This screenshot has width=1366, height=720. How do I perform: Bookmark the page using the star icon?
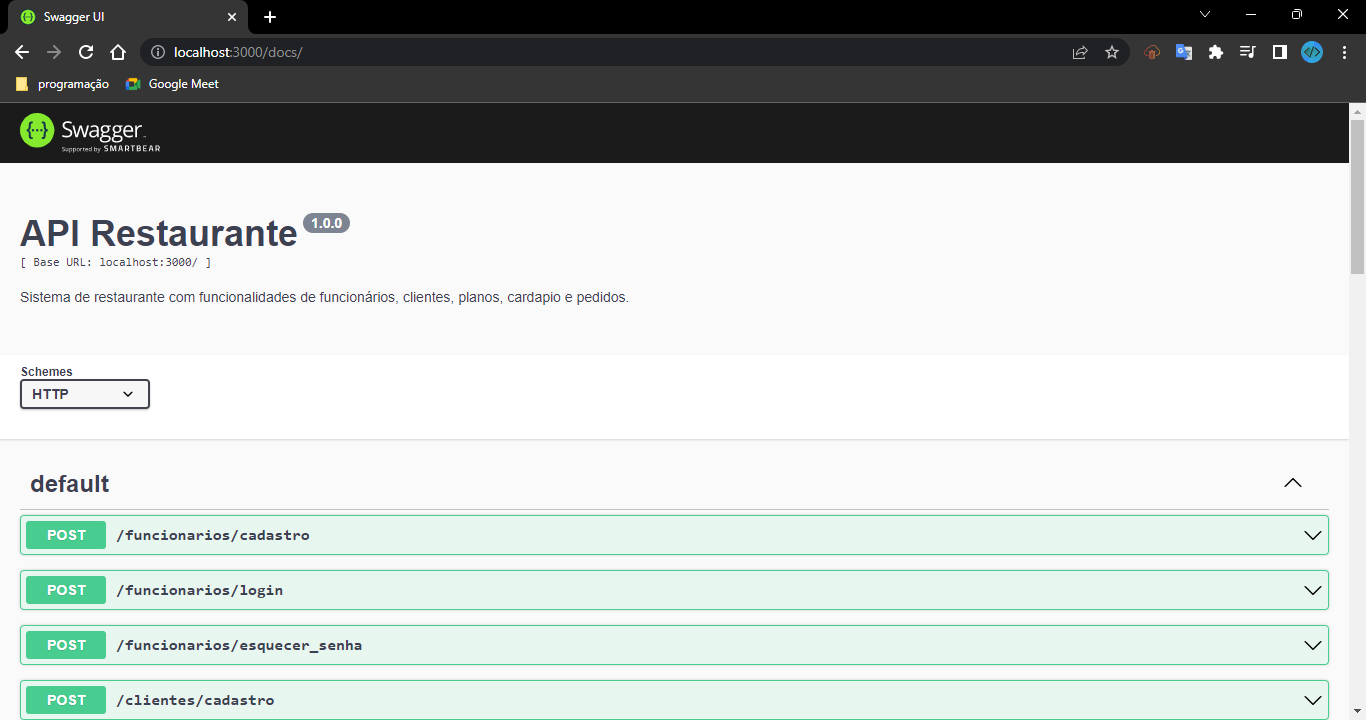(x=1112, y=51)
